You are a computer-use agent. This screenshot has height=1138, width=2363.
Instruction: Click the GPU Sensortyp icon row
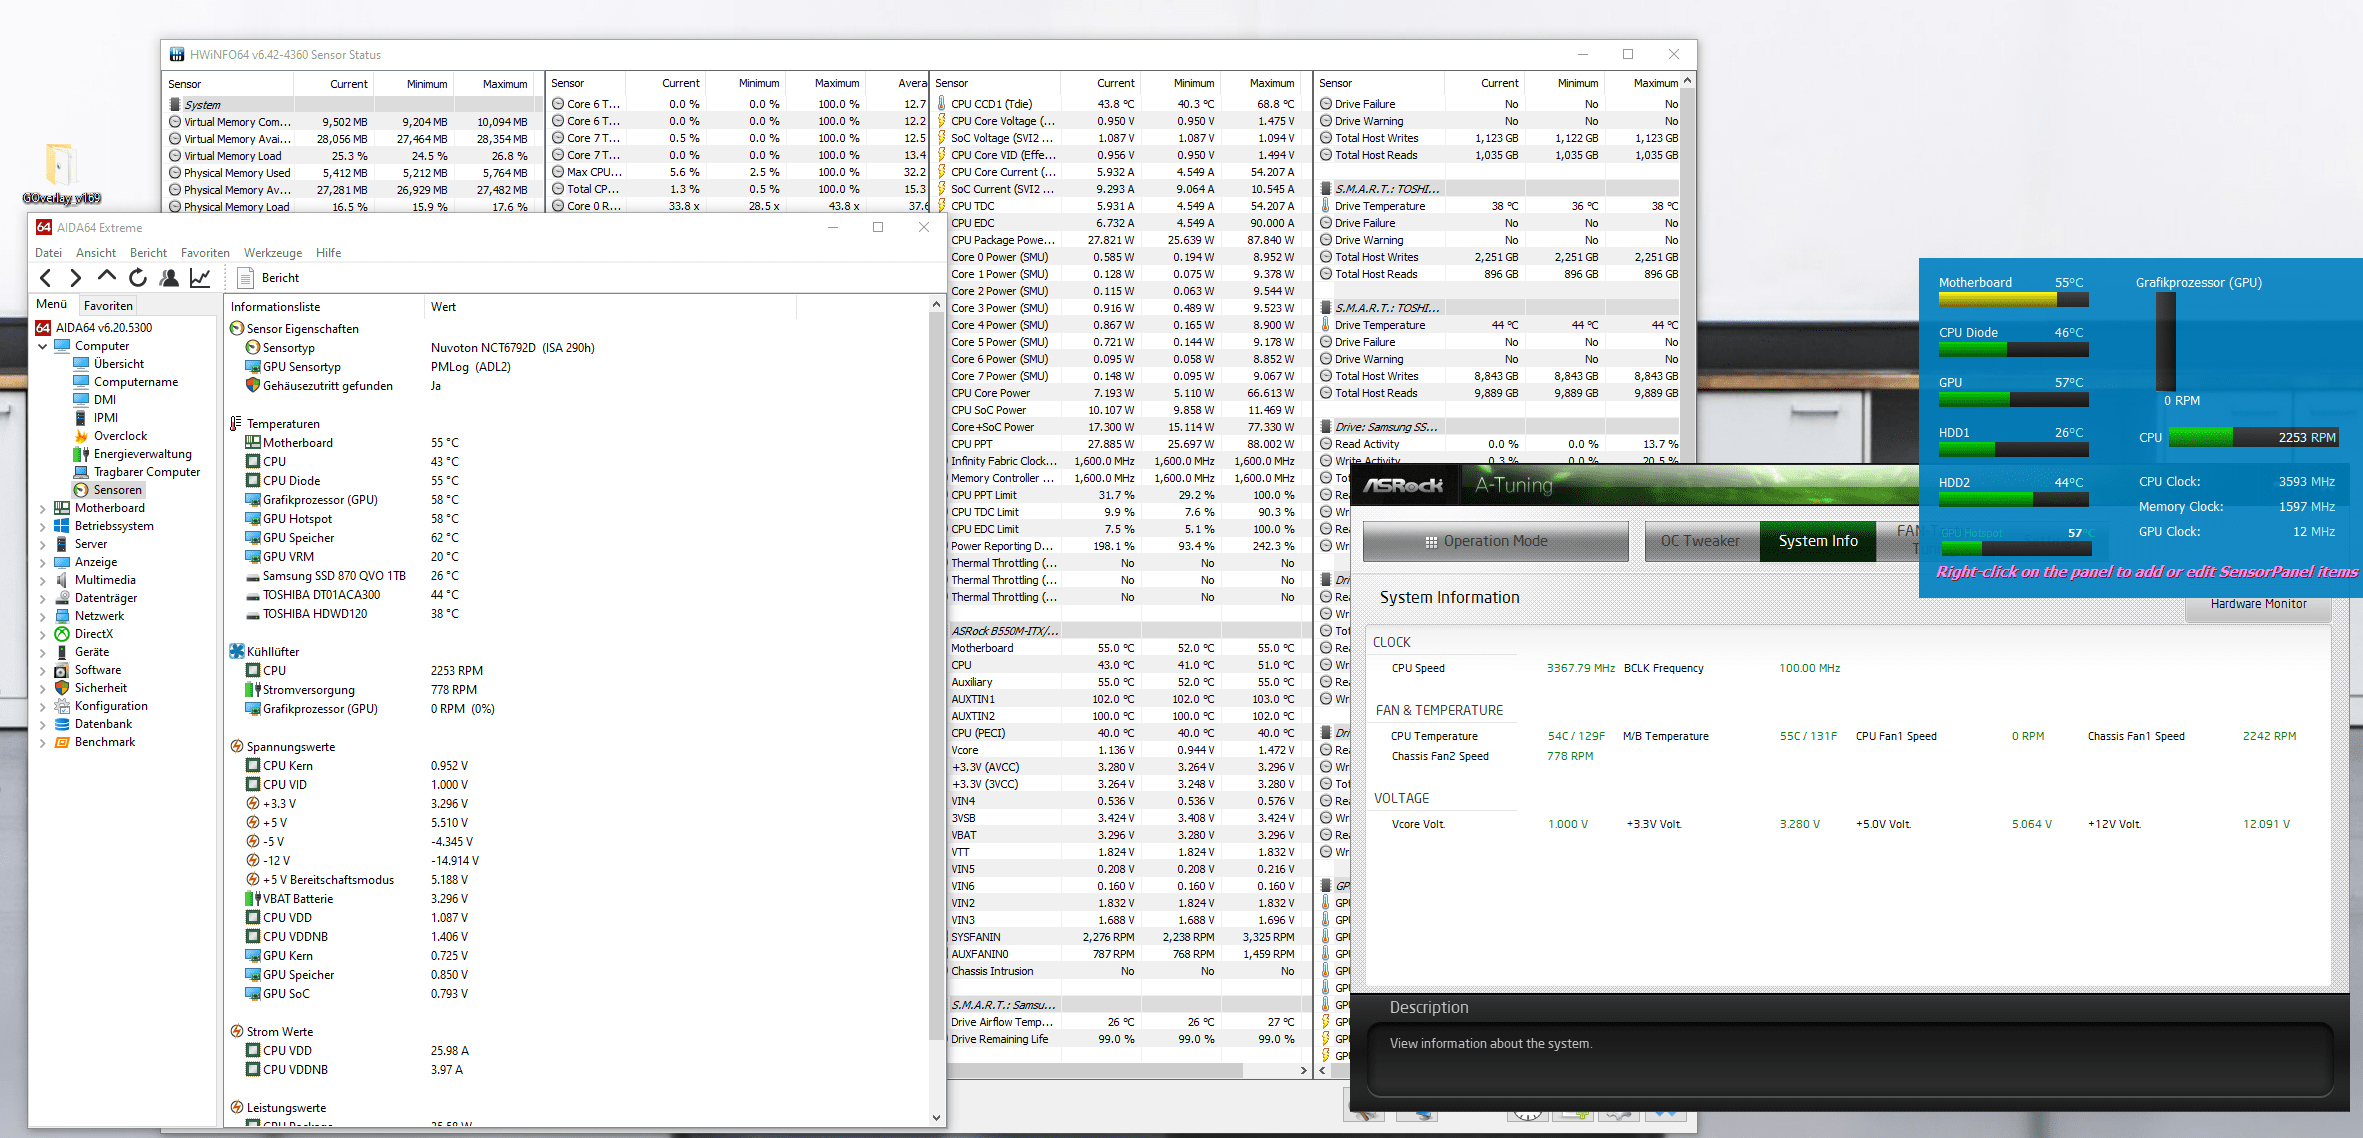click(253, 366)
